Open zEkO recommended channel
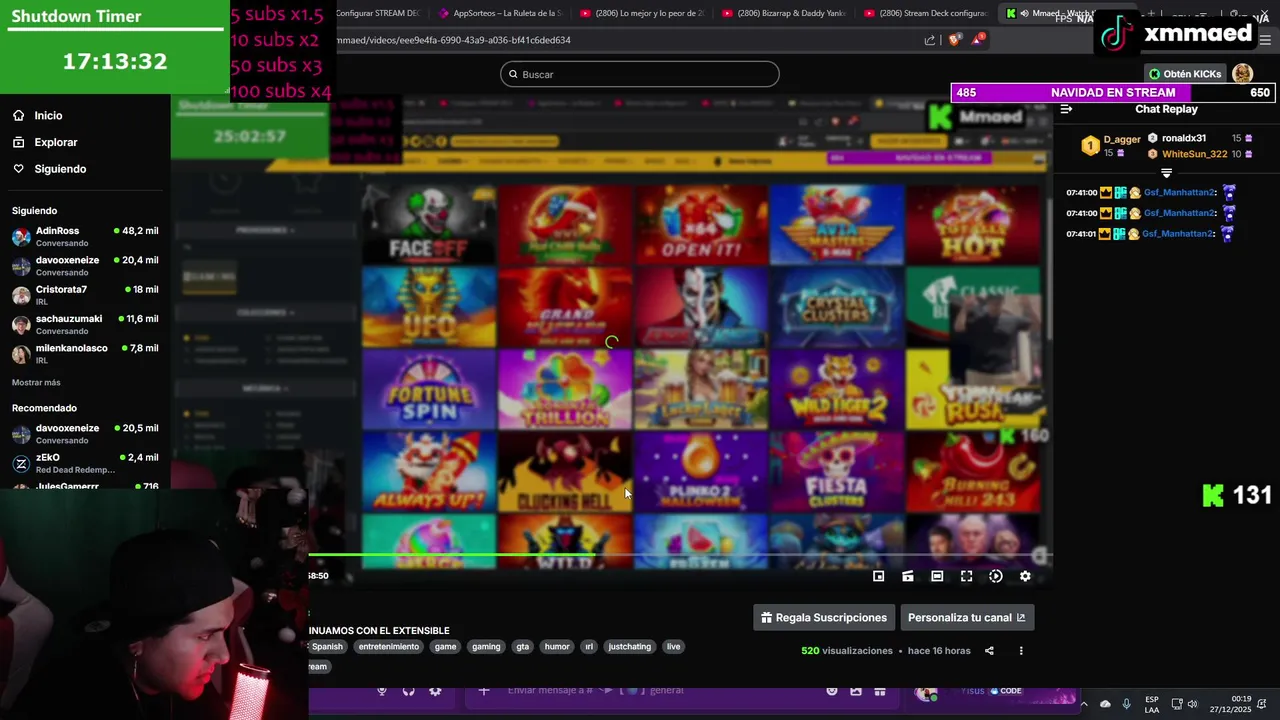The width and height of the screenshot is (1280, 720). pos(85,463)
